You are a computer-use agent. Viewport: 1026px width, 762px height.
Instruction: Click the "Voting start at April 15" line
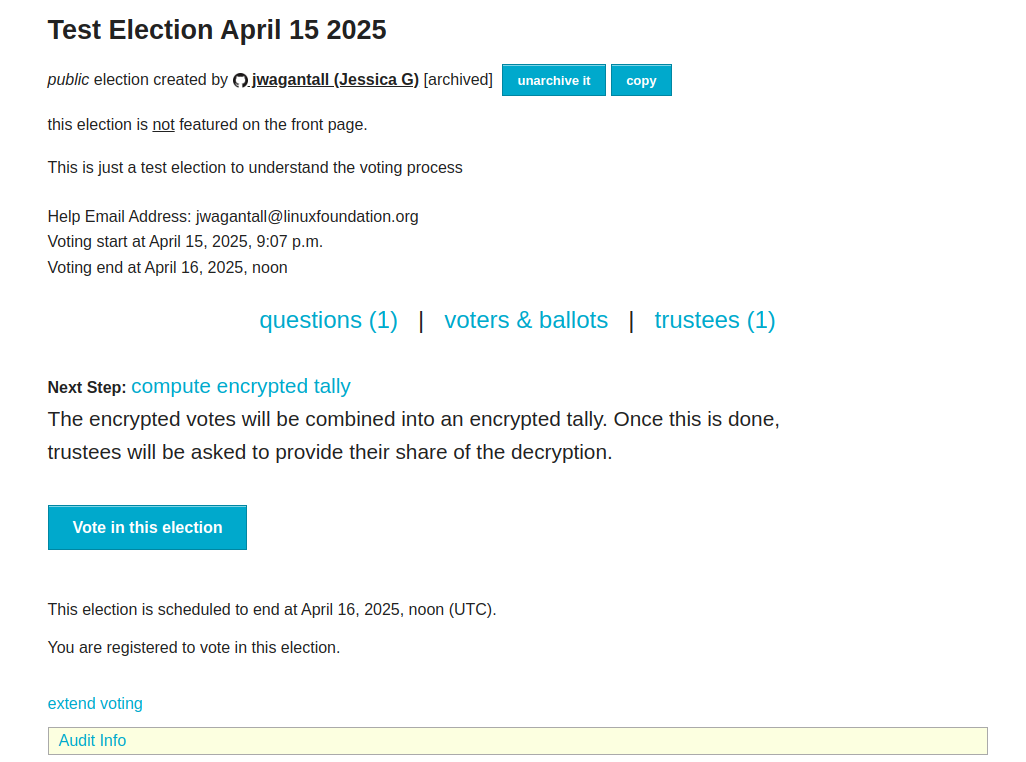[x=185, y=241]
